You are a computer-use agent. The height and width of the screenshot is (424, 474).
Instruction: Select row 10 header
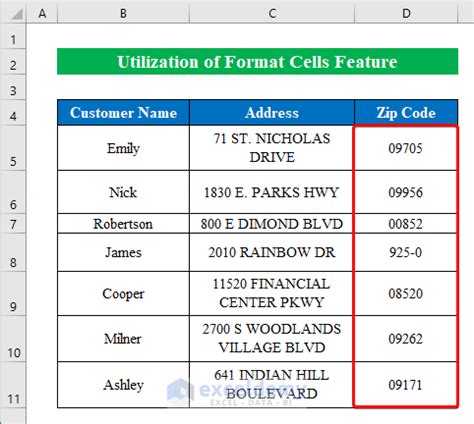pos(13,339)
